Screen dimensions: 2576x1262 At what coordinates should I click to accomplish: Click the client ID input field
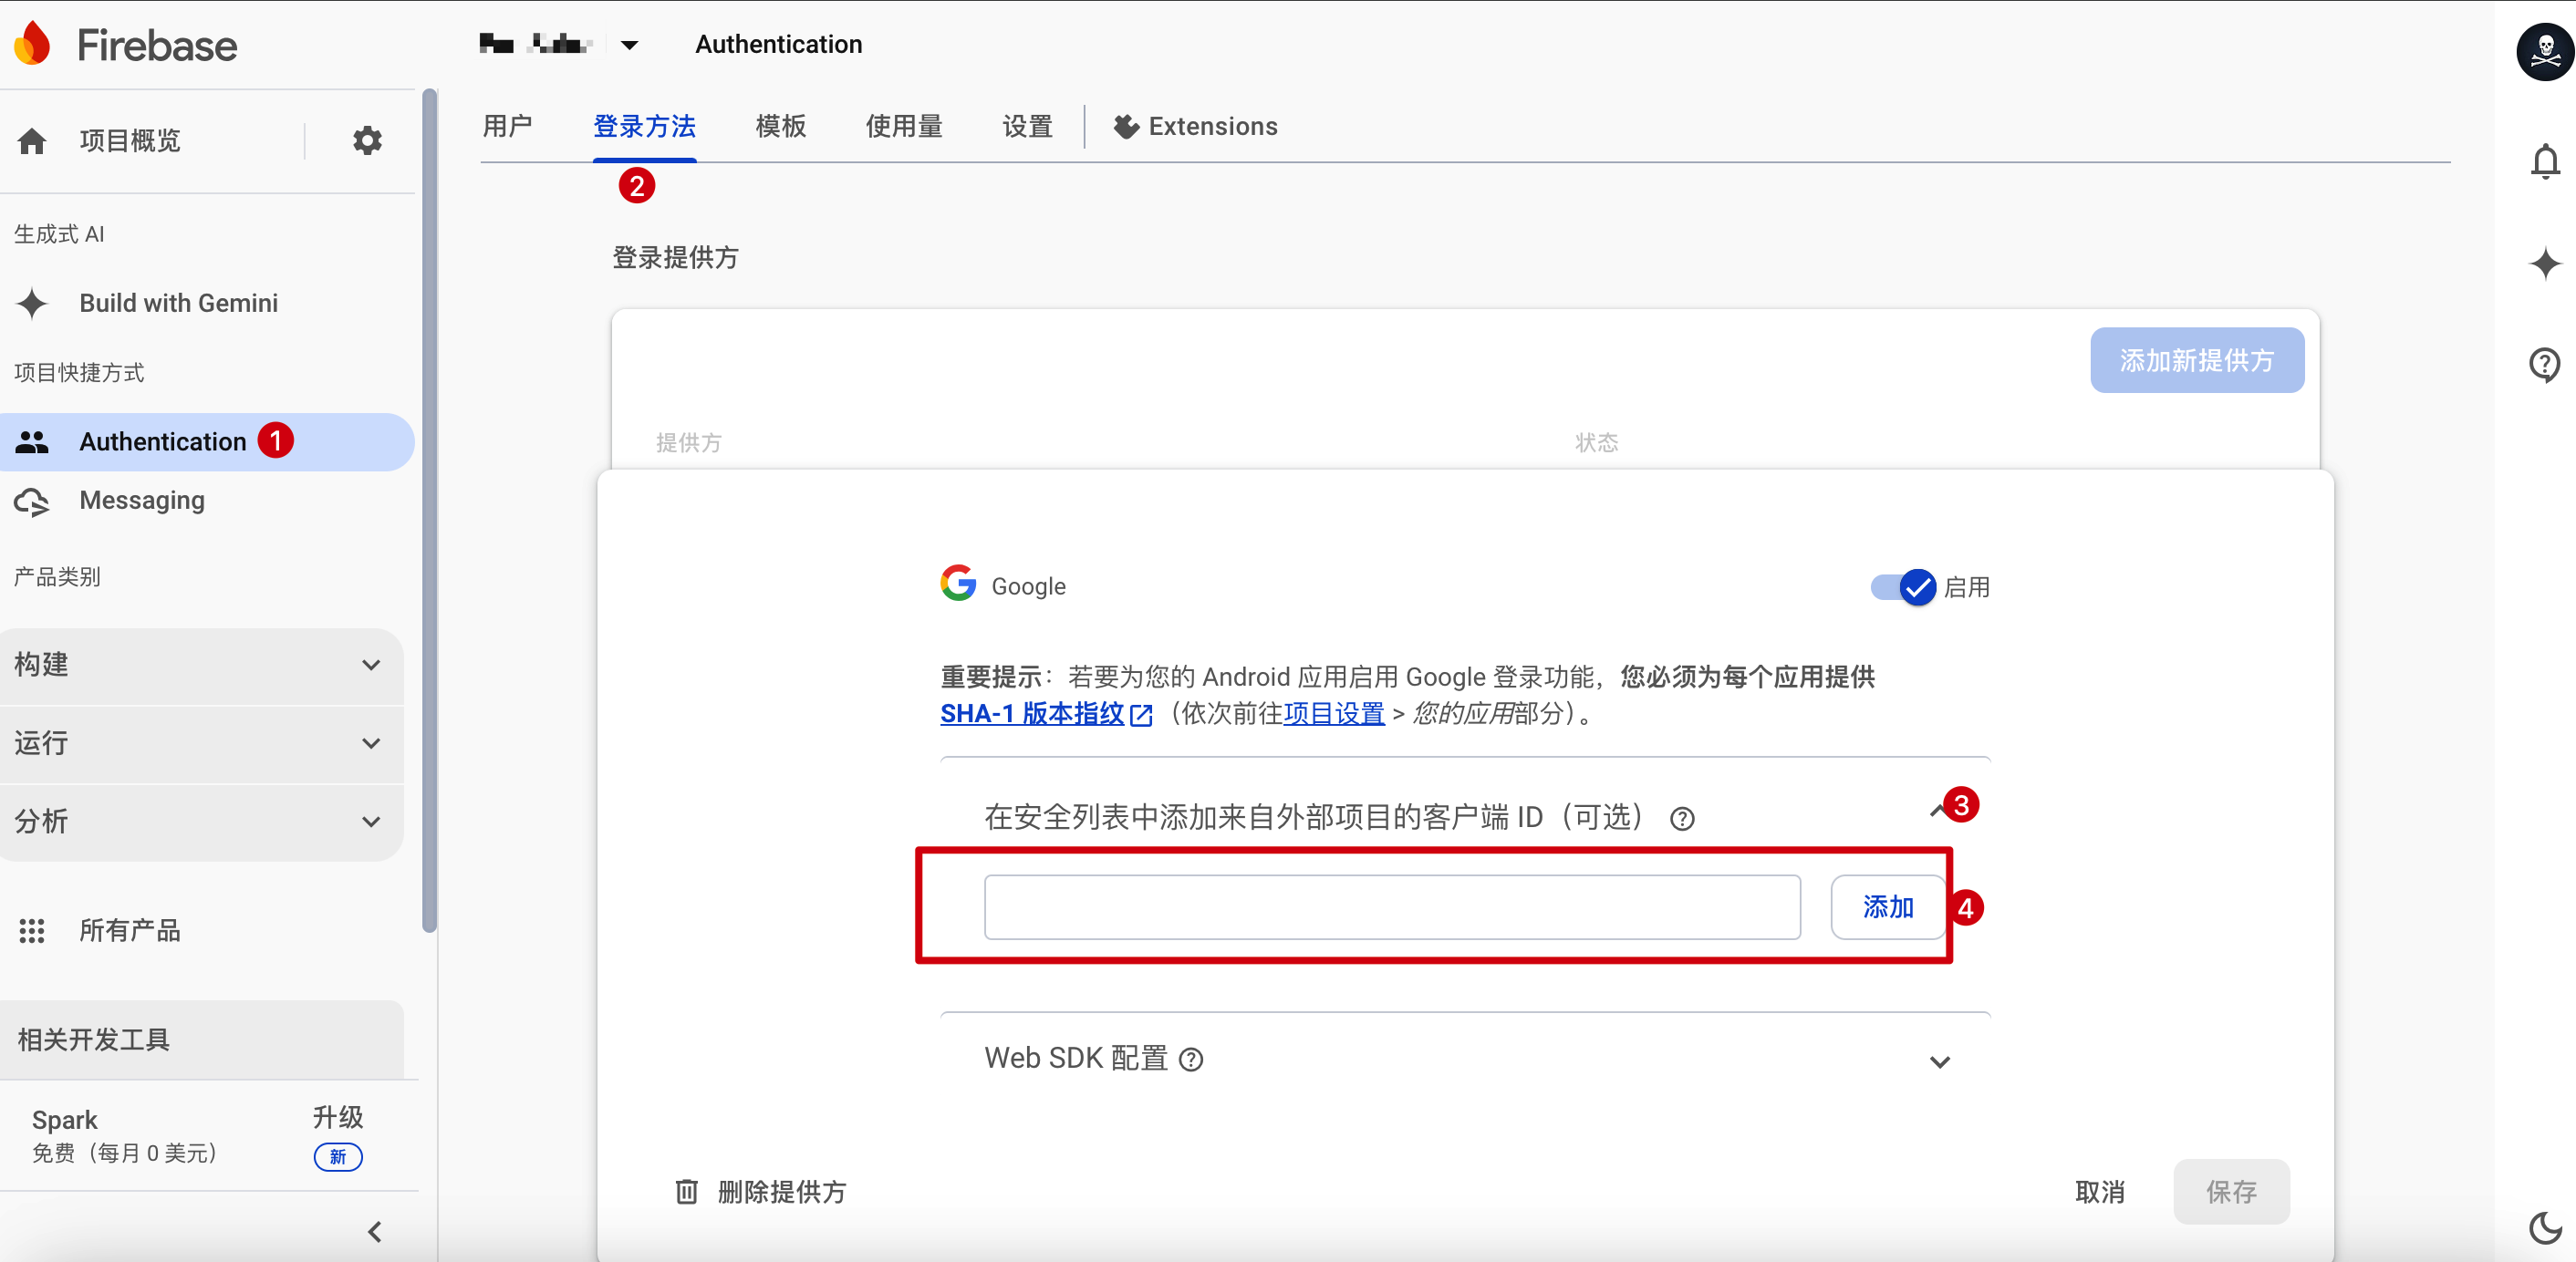pyautogui.click(x=1390, y=907)
